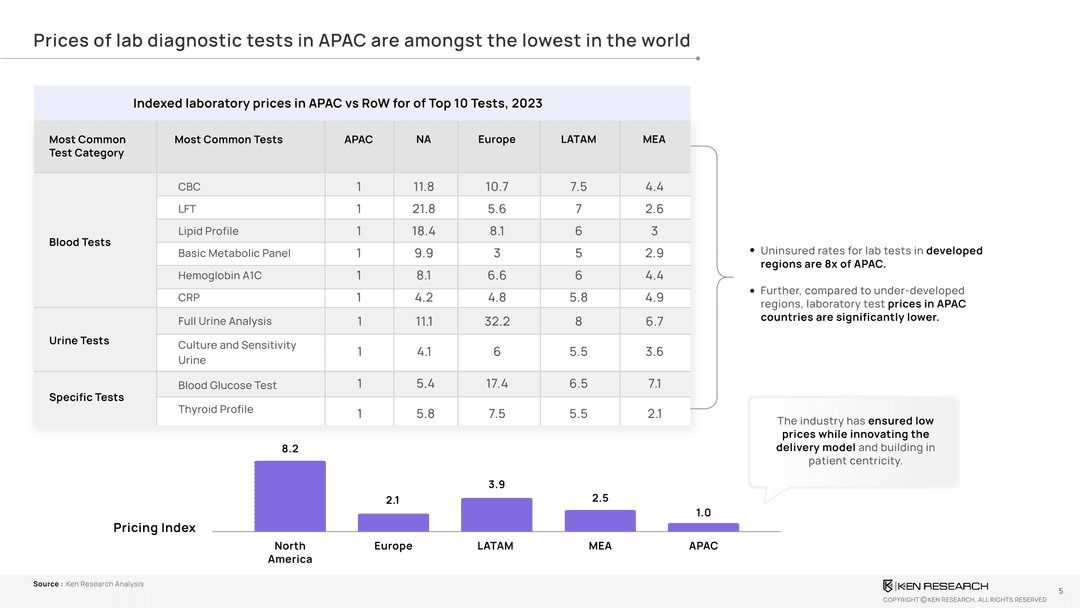Click the slide title about APAC prices
Viewport: 1080px width, 608px height.
[361, 41]
